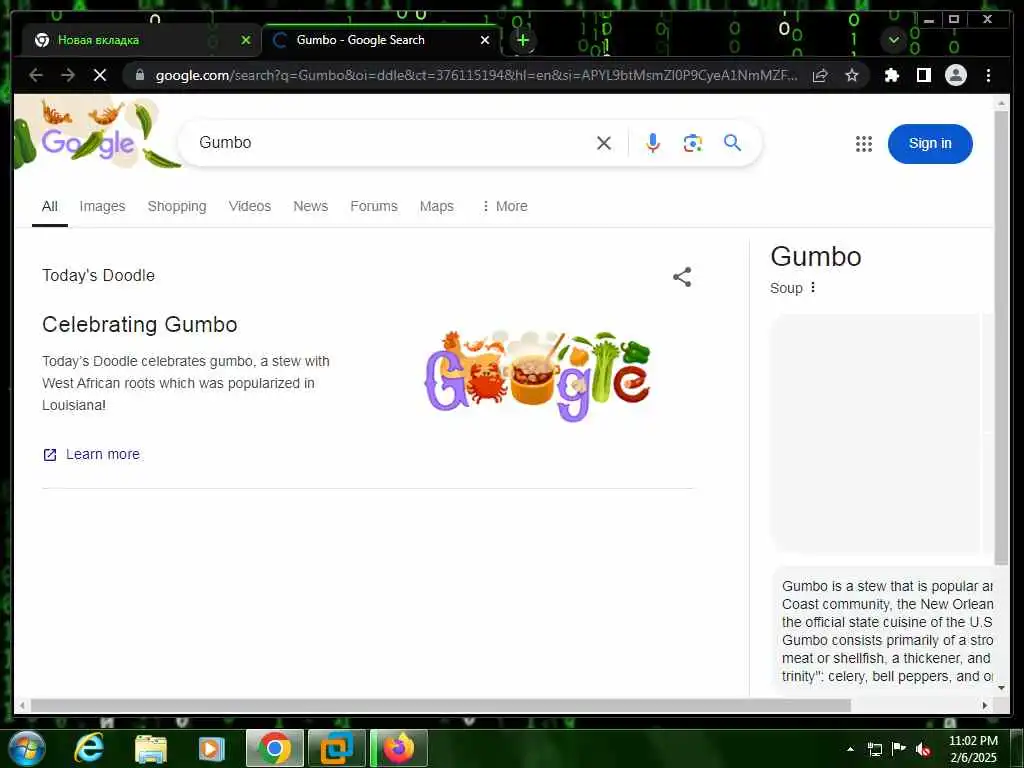
Task: Click the Chrome taskbar icon
Action: coord(274,748)
